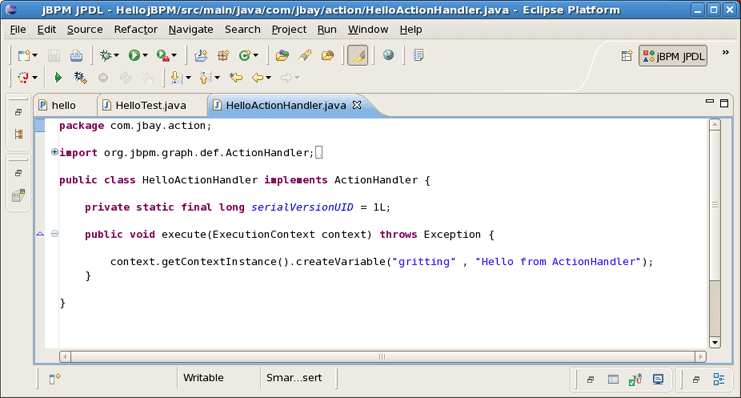Click the Open Perspective icon
This screenshot has width=741, height=398.
point(626,56)
